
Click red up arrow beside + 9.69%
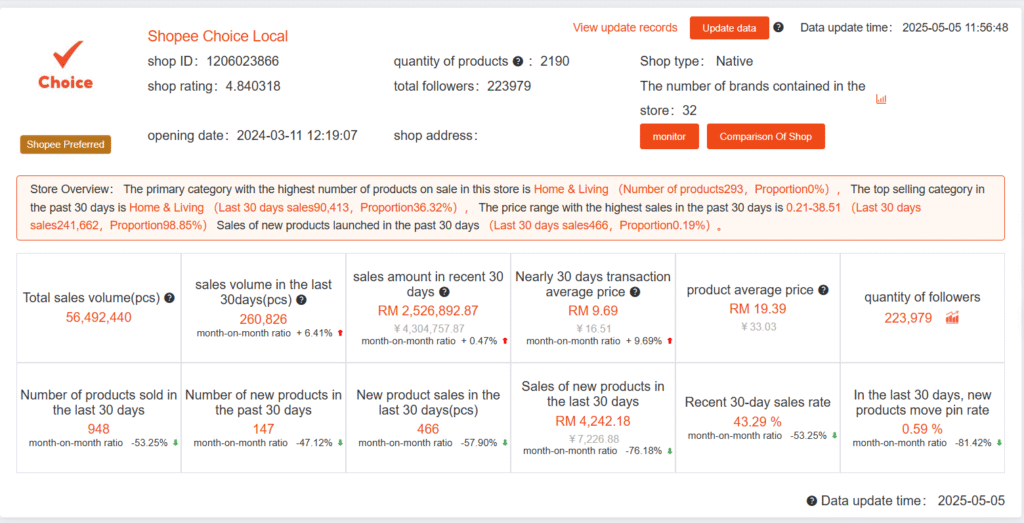tap(669, 341)
